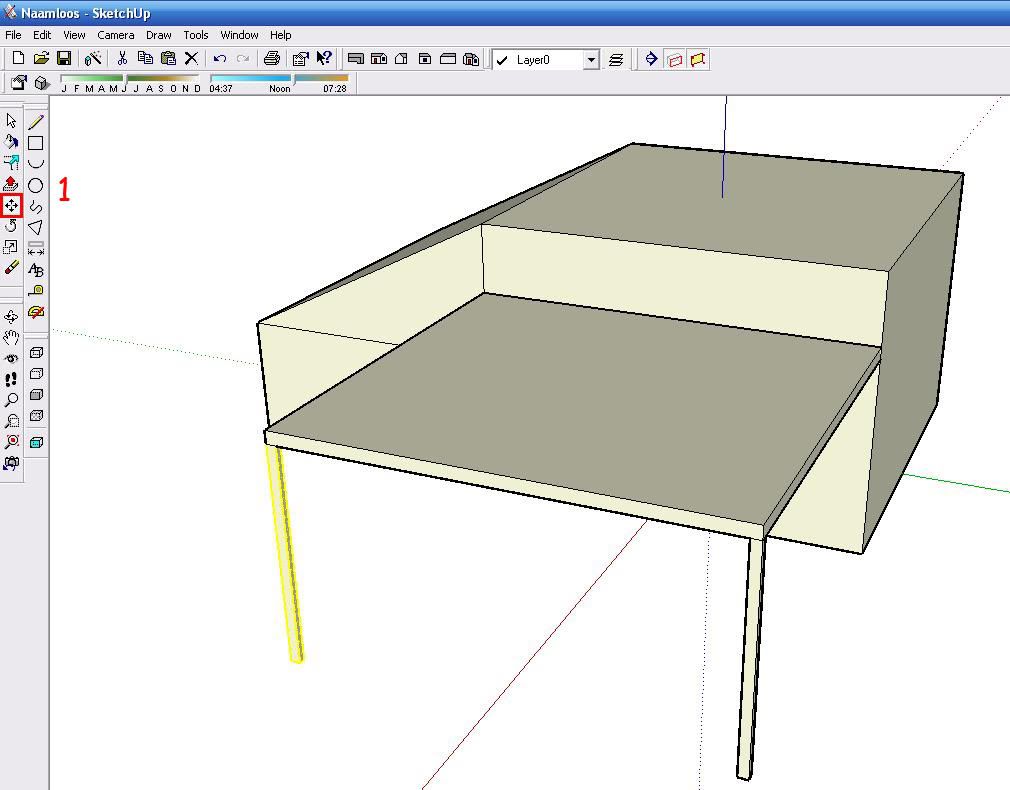Open the Layer Manager
Viewport: 1010px width, 790px height.
click(x=616, y=60)
